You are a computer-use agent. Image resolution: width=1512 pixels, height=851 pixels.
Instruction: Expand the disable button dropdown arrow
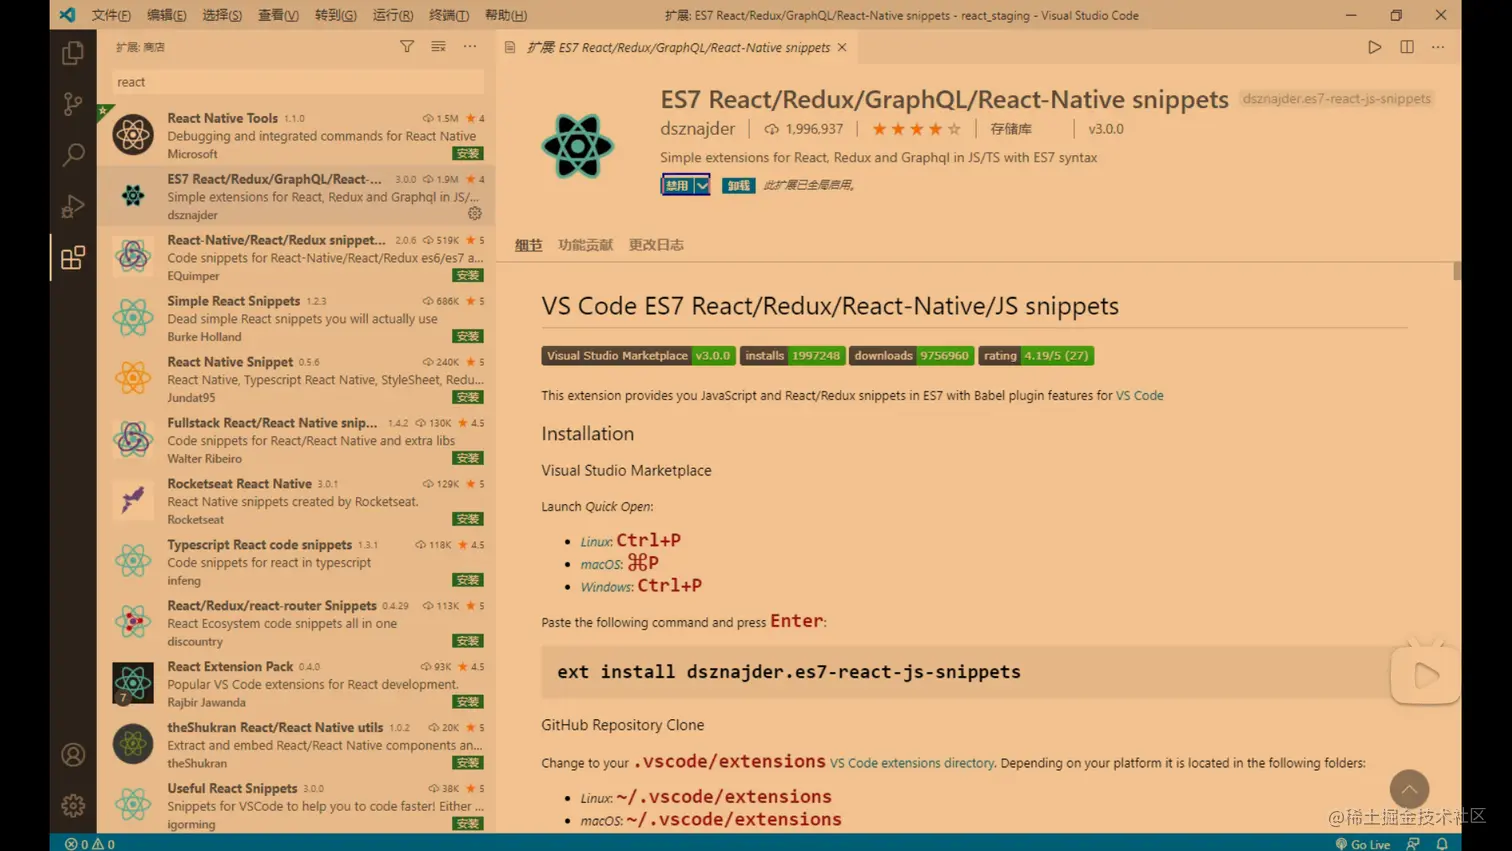pyautogui.click(x=702, y=185)
